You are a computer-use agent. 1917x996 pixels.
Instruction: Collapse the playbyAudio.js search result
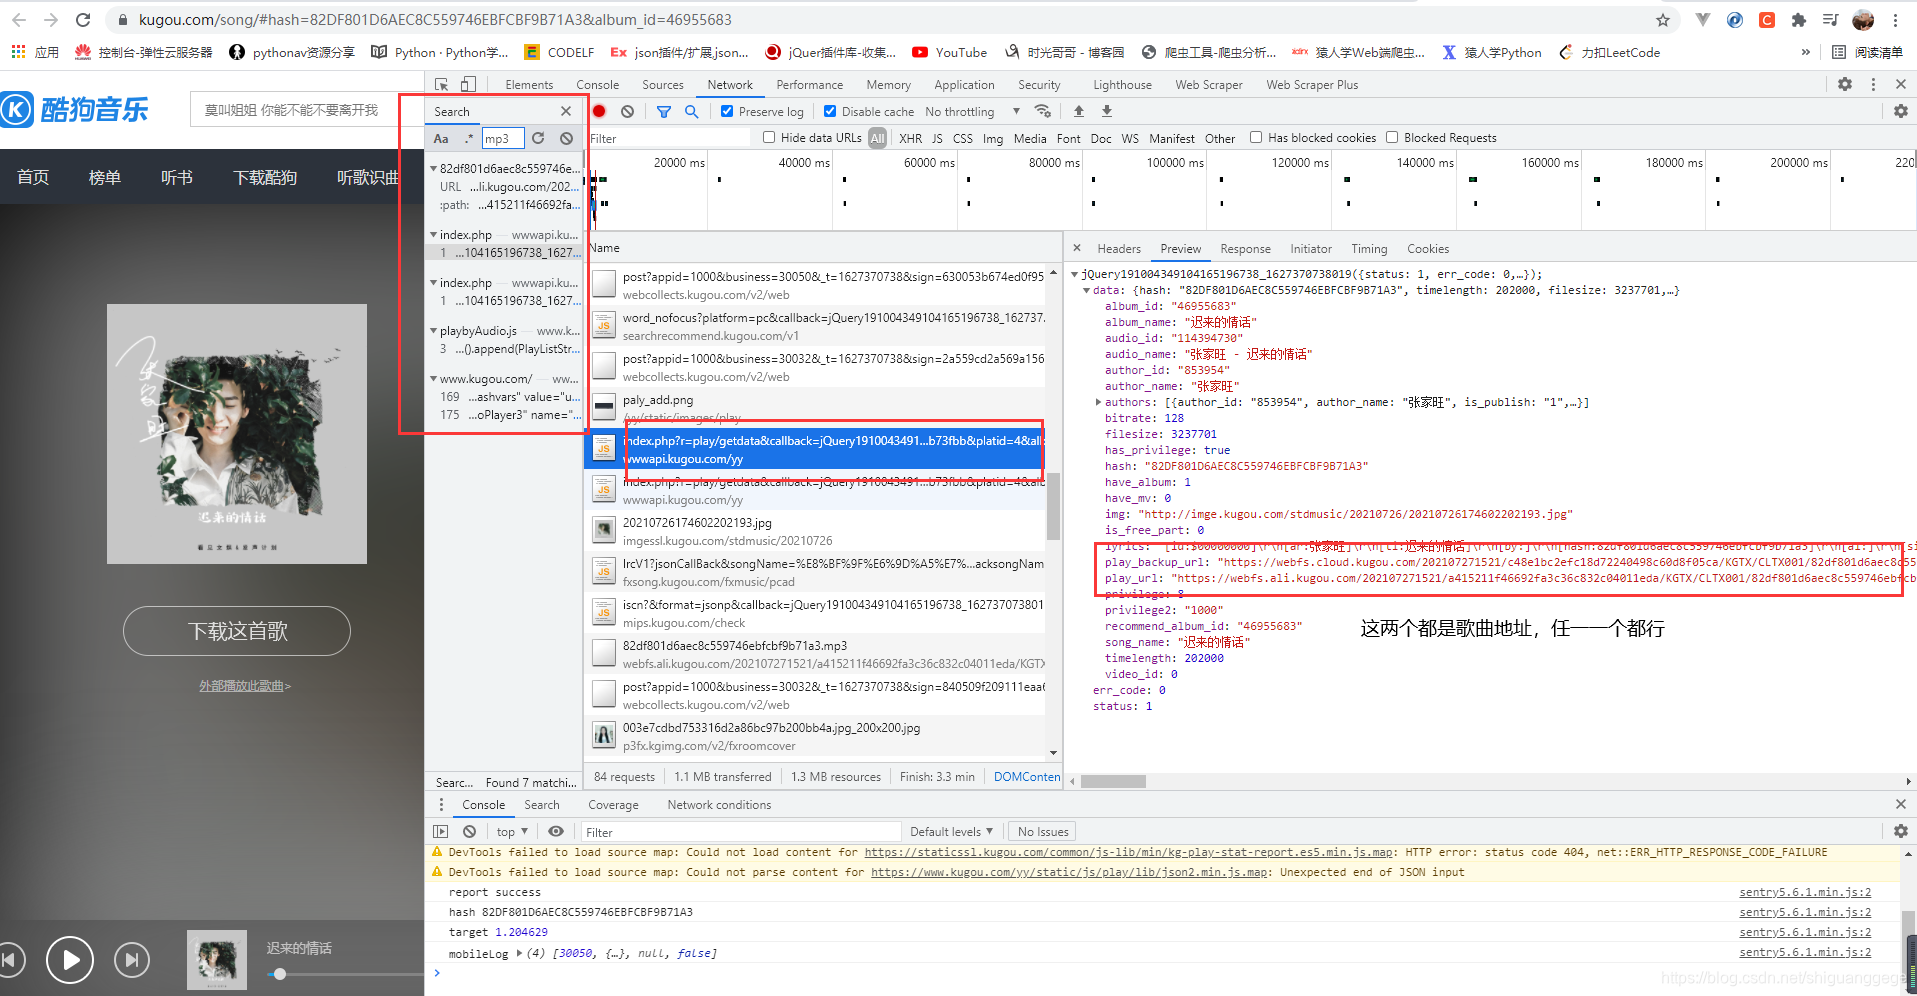click(433, 330)
